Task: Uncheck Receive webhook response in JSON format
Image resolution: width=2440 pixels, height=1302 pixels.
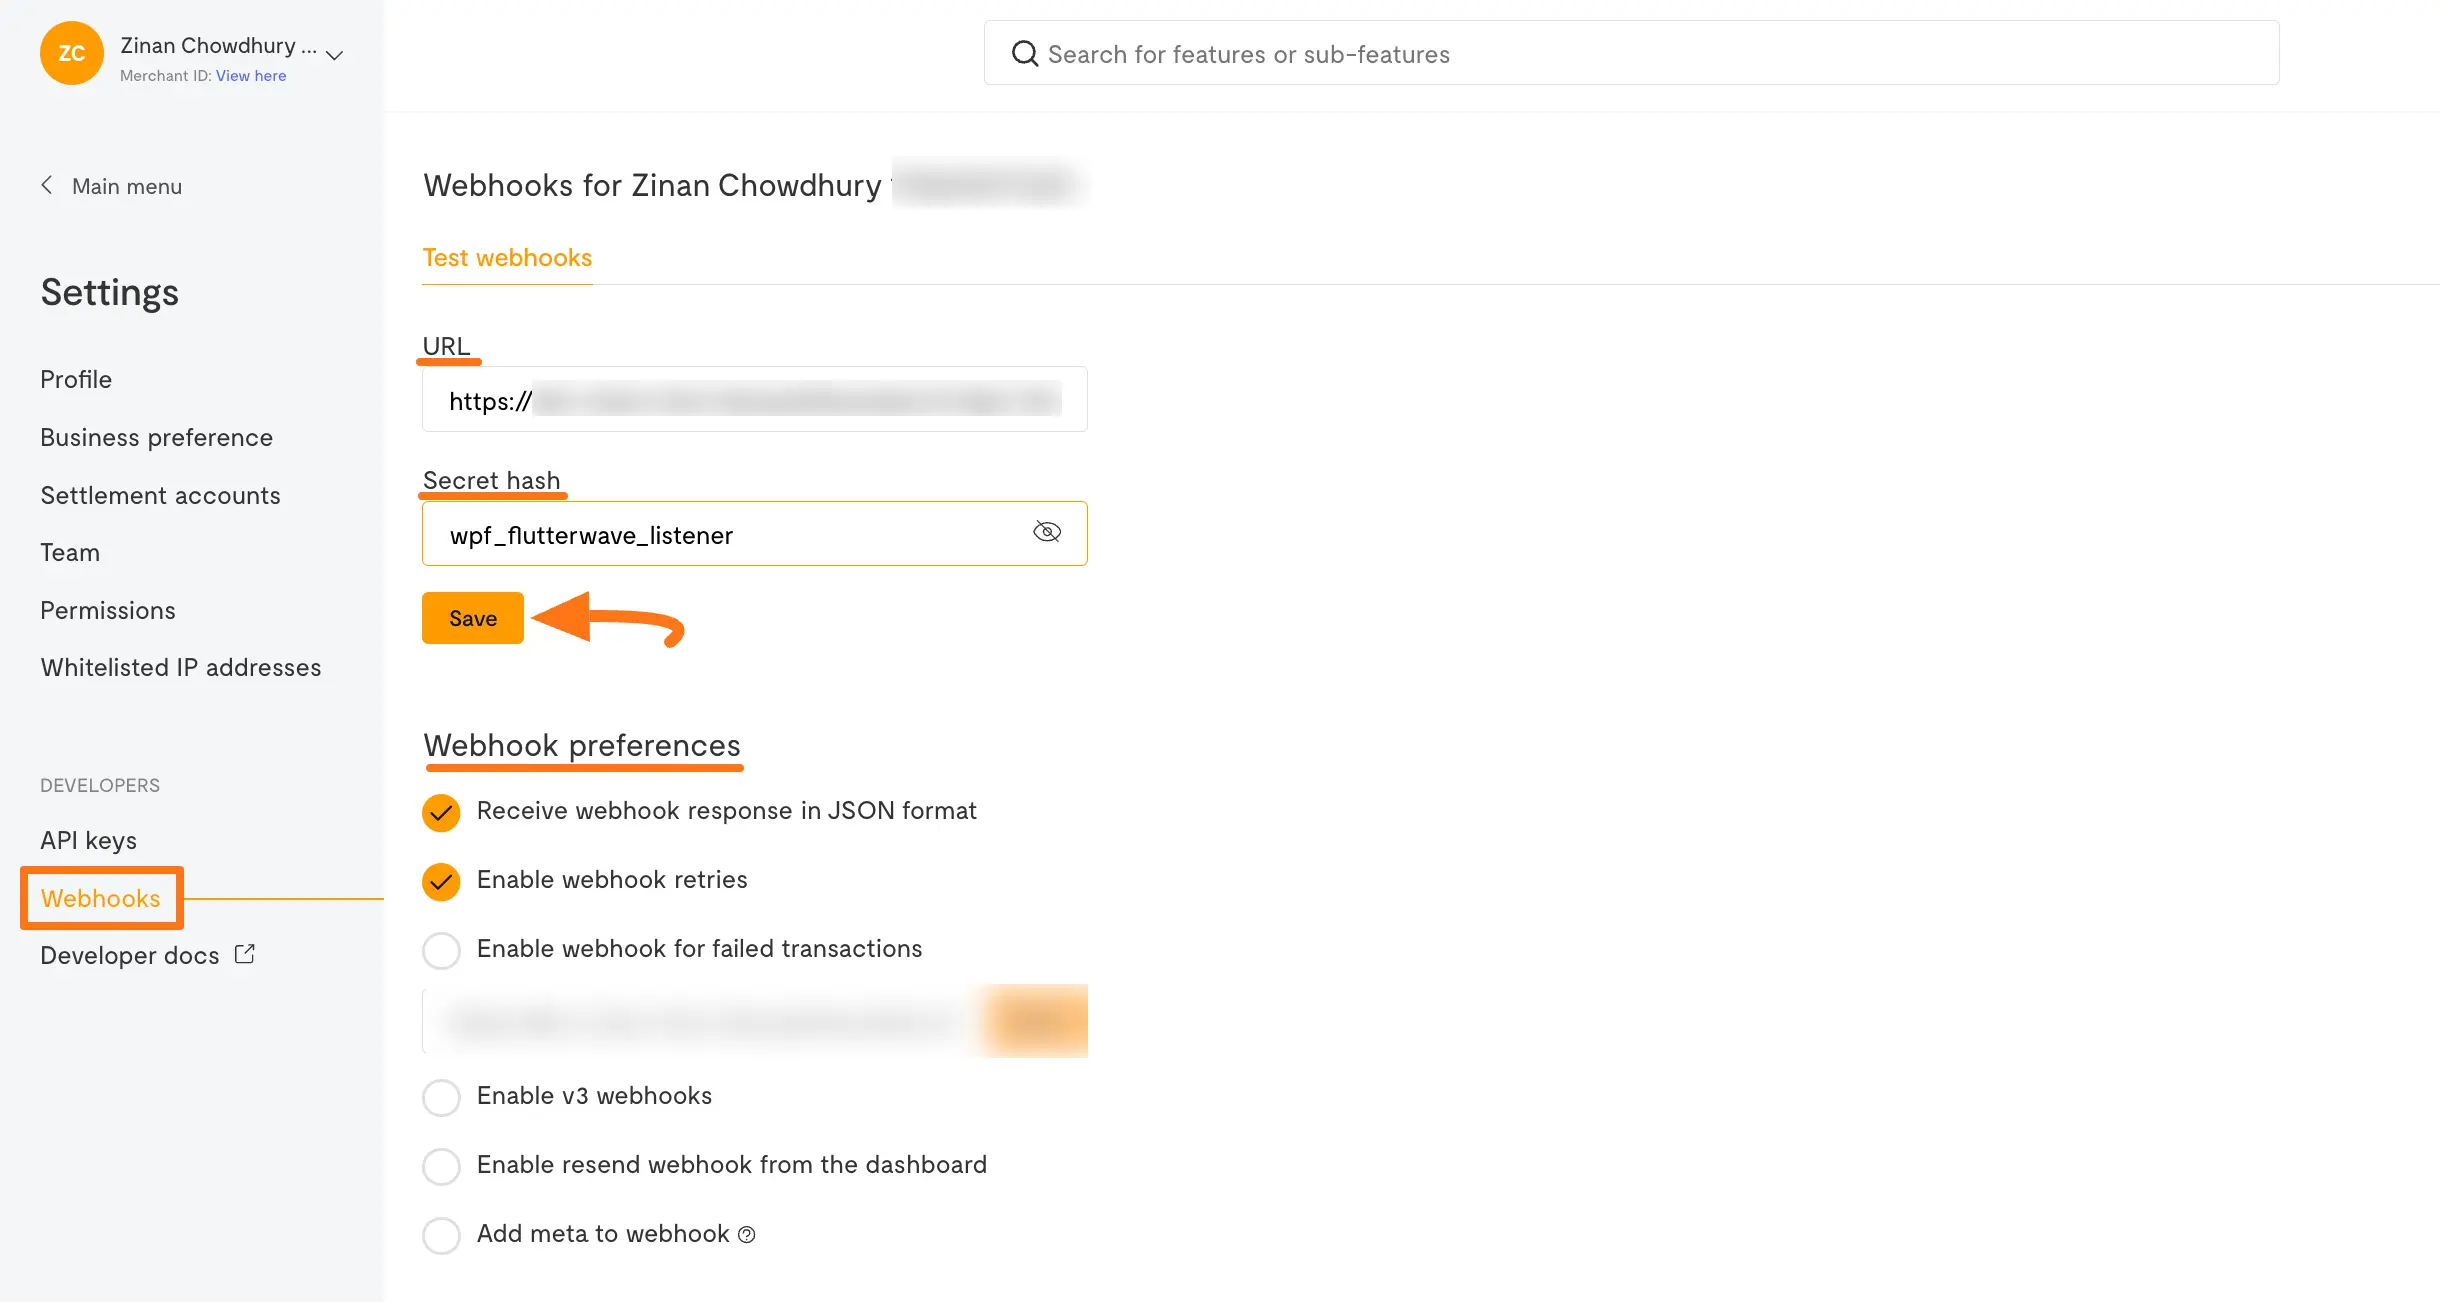Action: (441, 812)
